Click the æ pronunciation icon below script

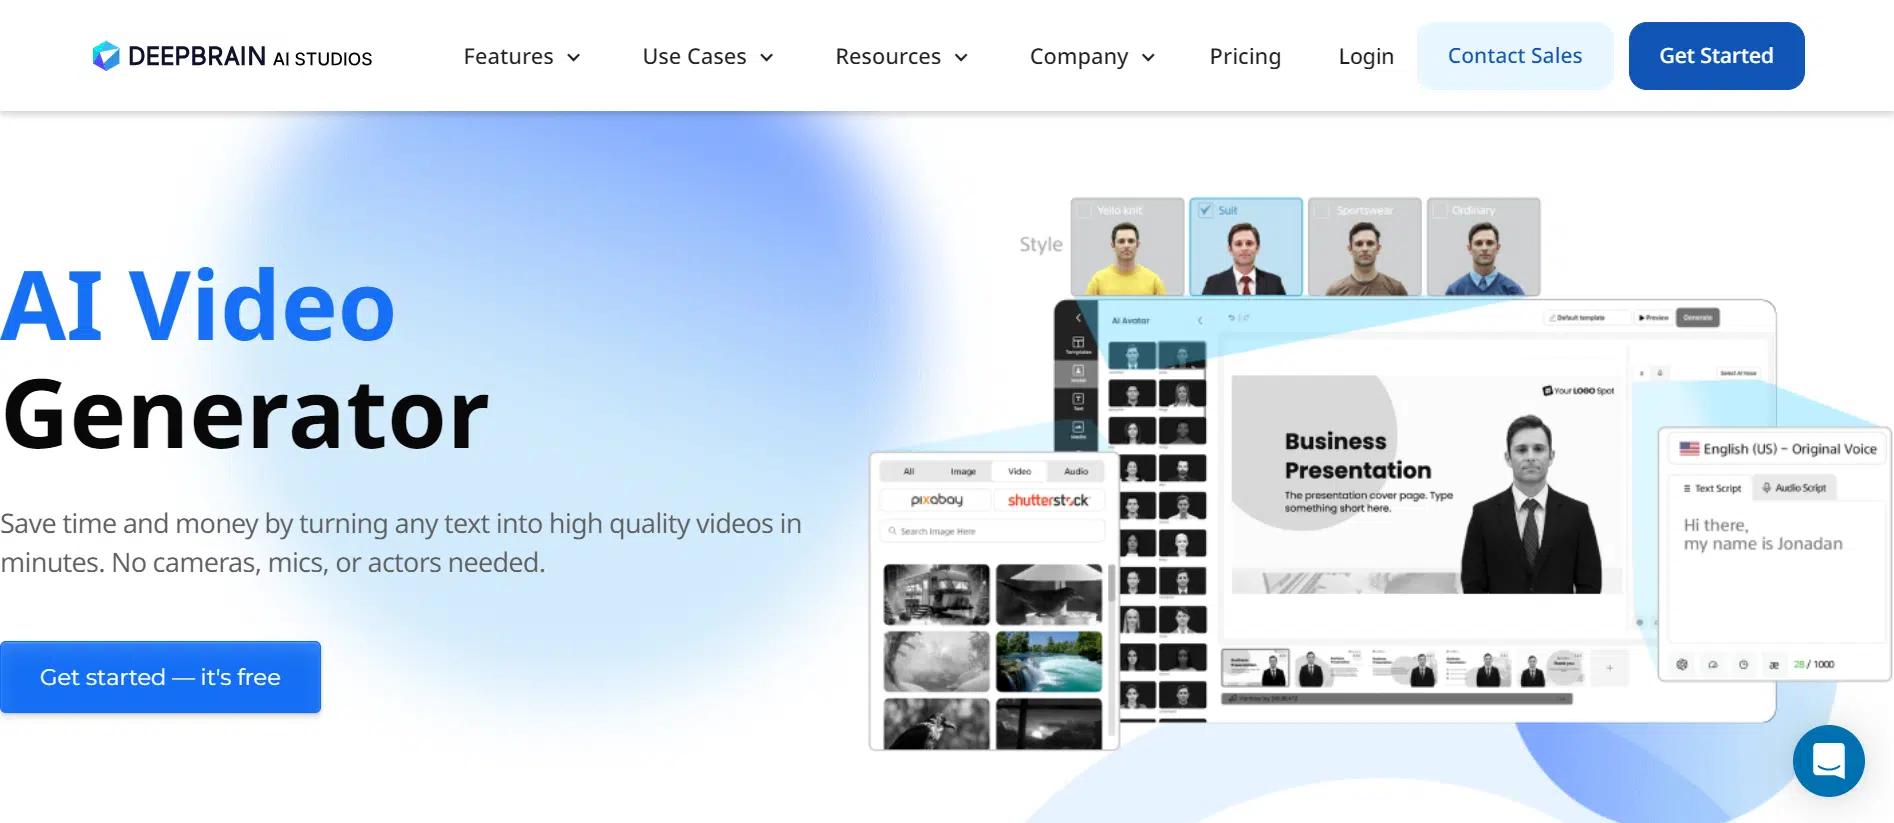tap(1774, 664)
